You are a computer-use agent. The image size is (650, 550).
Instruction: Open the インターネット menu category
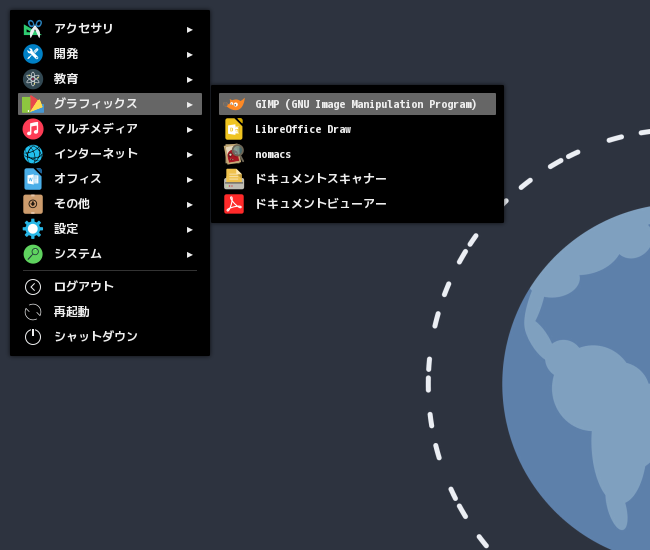pyautogui.click(x=110, y=154)
